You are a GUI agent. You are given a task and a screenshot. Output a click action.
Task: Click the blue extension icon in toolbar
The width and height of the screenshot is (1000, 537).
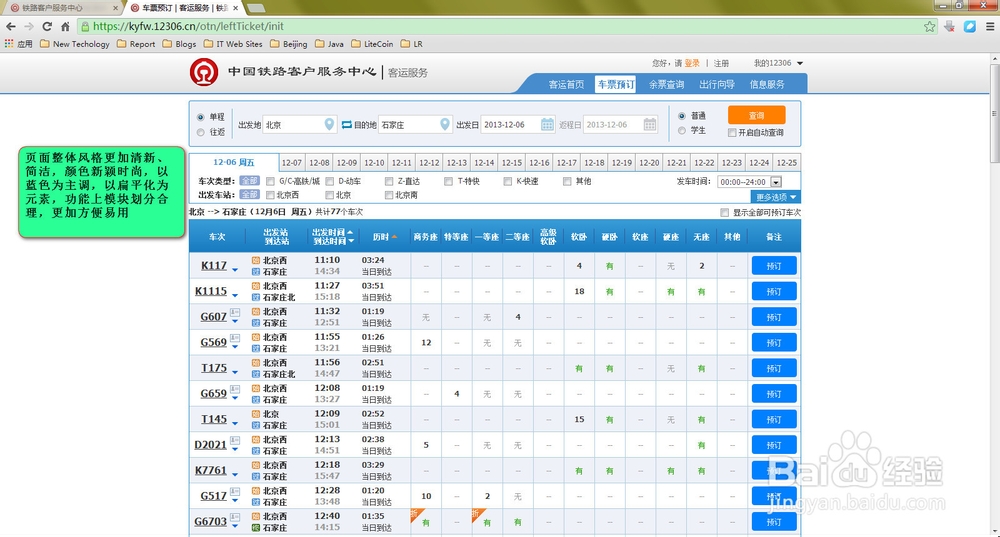click(970, 26)
